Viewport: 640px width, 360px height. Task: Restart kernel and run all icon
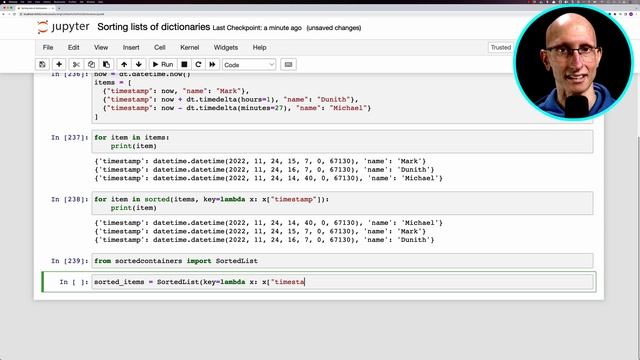coord(212,64)
